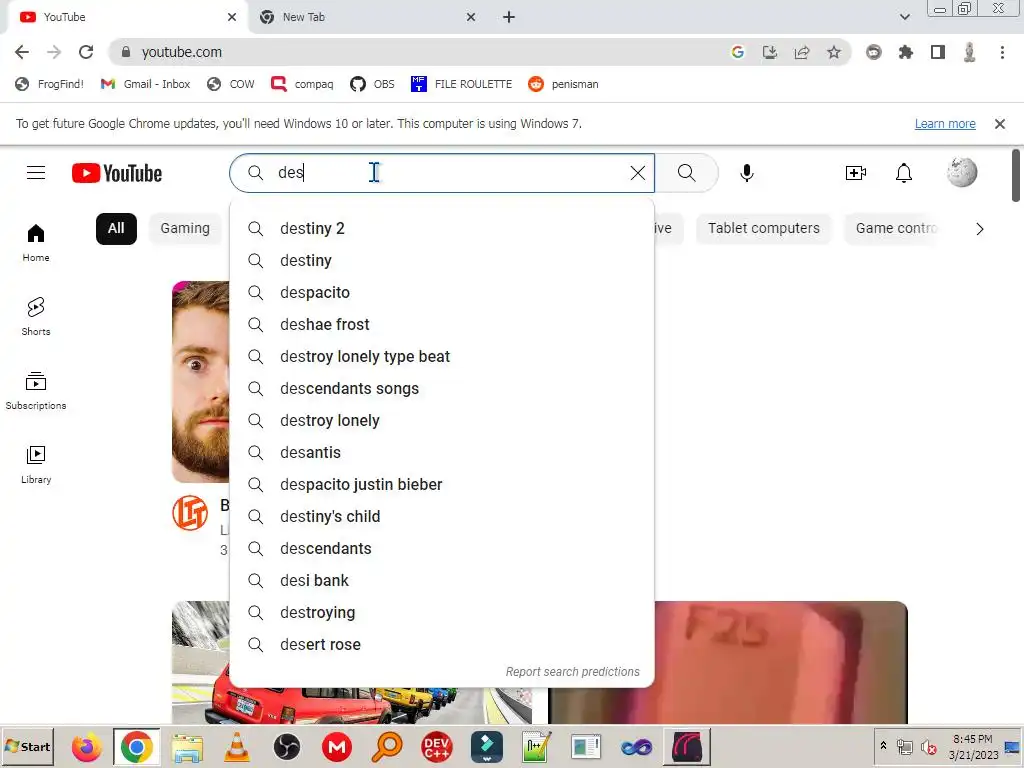Choose suggestion "descendants songs"

pos(442,389)
